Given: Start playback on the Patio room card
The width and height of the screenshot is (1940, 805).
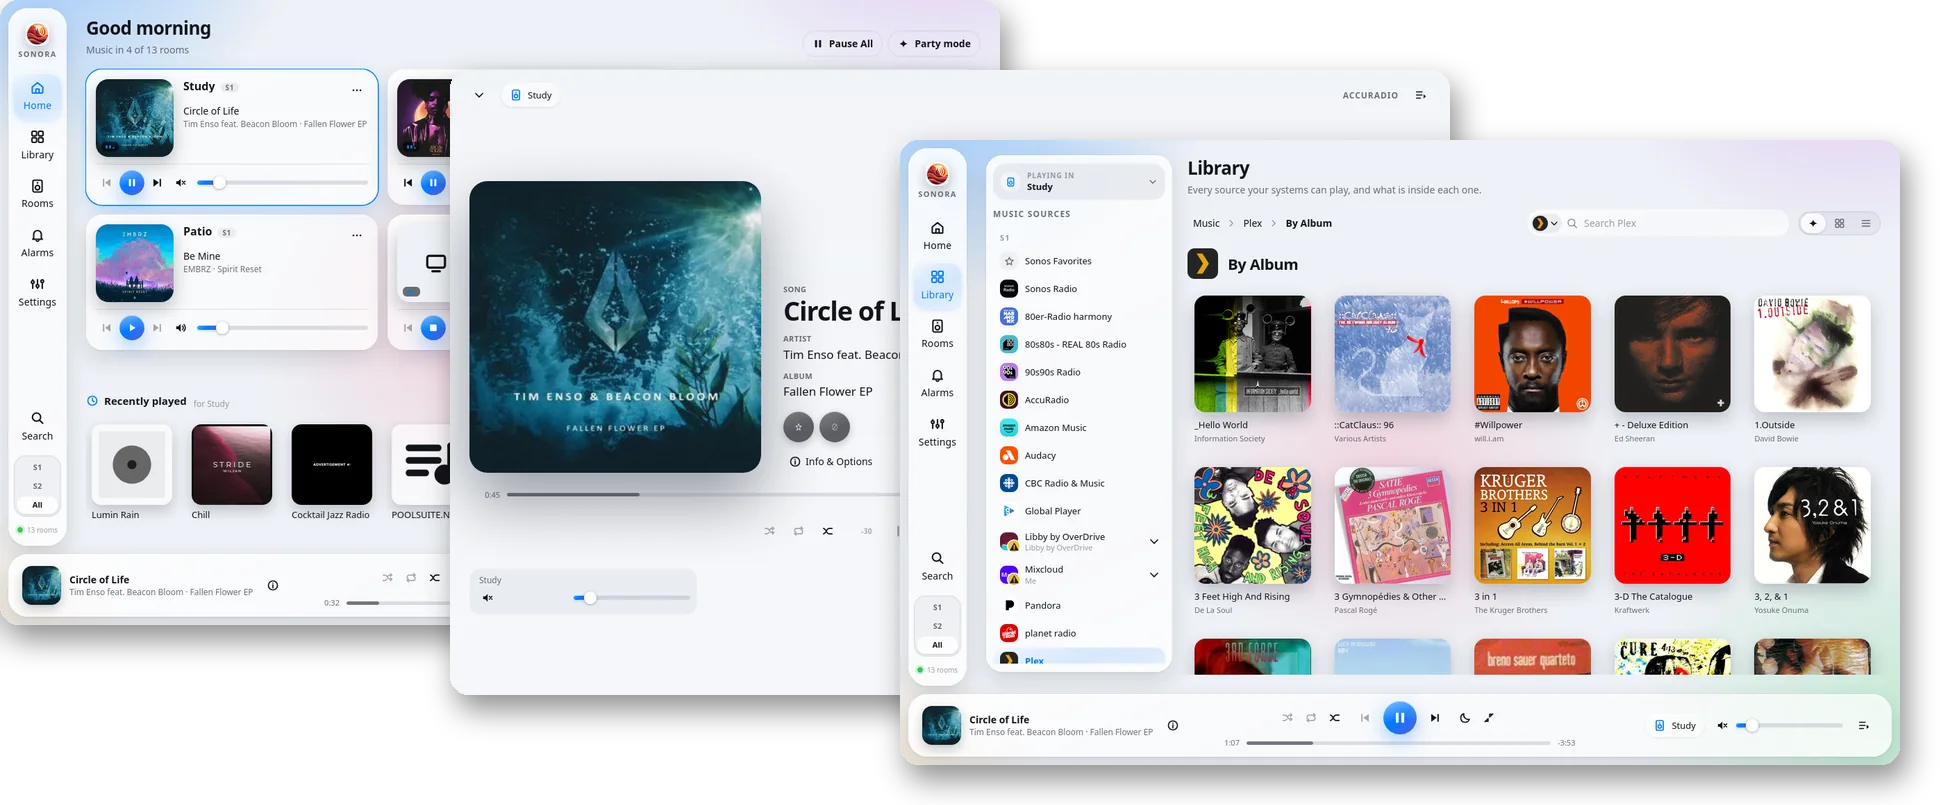Looking at the screenshot, I should pos(132,328).
